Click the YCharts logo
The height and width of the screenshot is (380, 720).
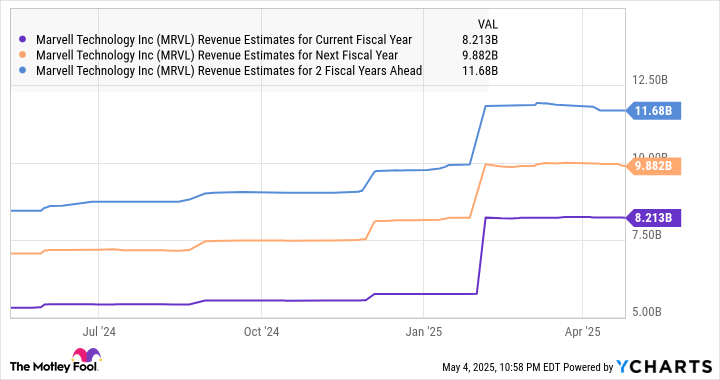pos(664,367)
